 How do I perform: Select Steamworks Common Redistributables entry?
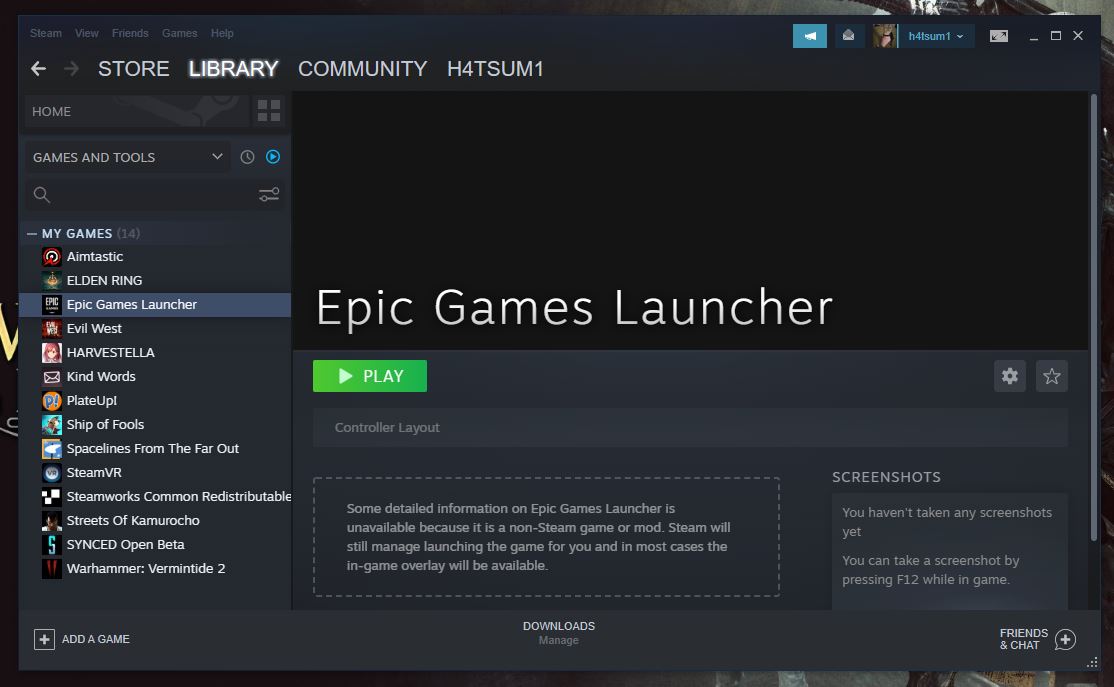156,497
